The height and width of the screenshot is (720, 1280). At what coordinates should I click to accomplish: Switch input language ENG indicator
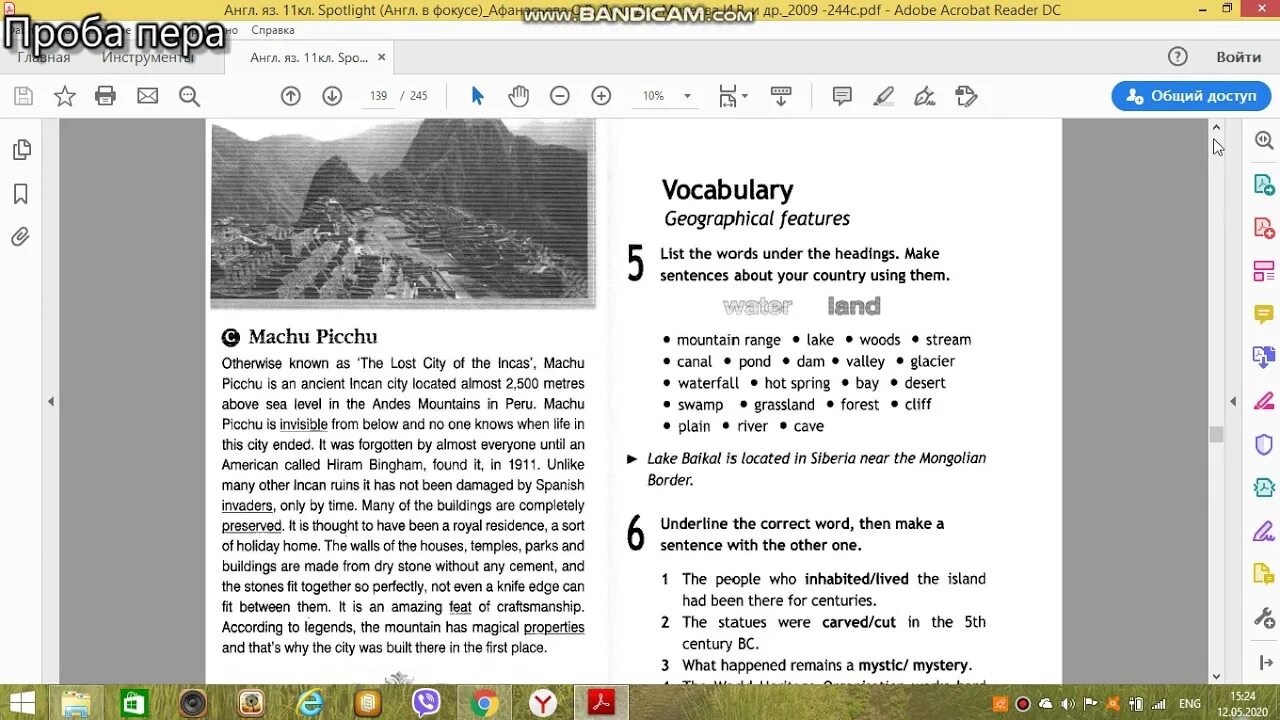coord(1190,704)
